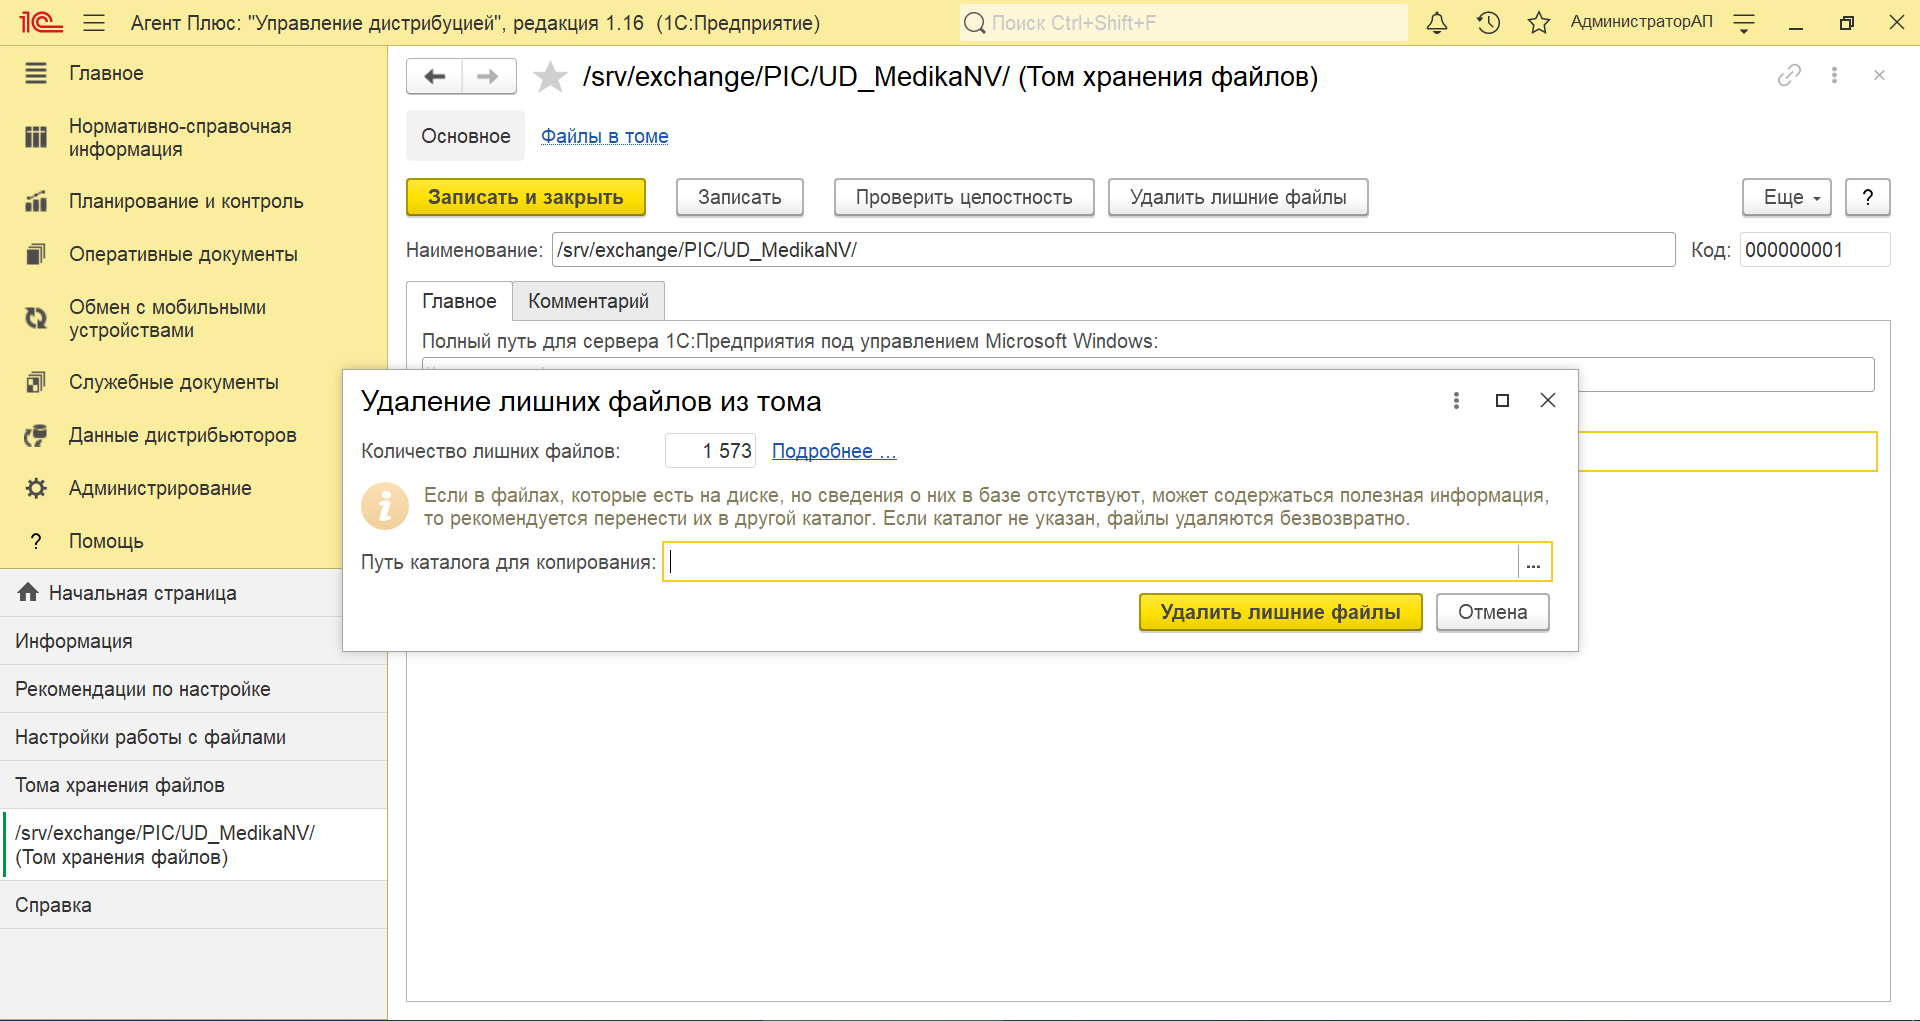
Task: Confirm with yellow Удалить лишние файлы dialog button
Action: coord(1280,612)
